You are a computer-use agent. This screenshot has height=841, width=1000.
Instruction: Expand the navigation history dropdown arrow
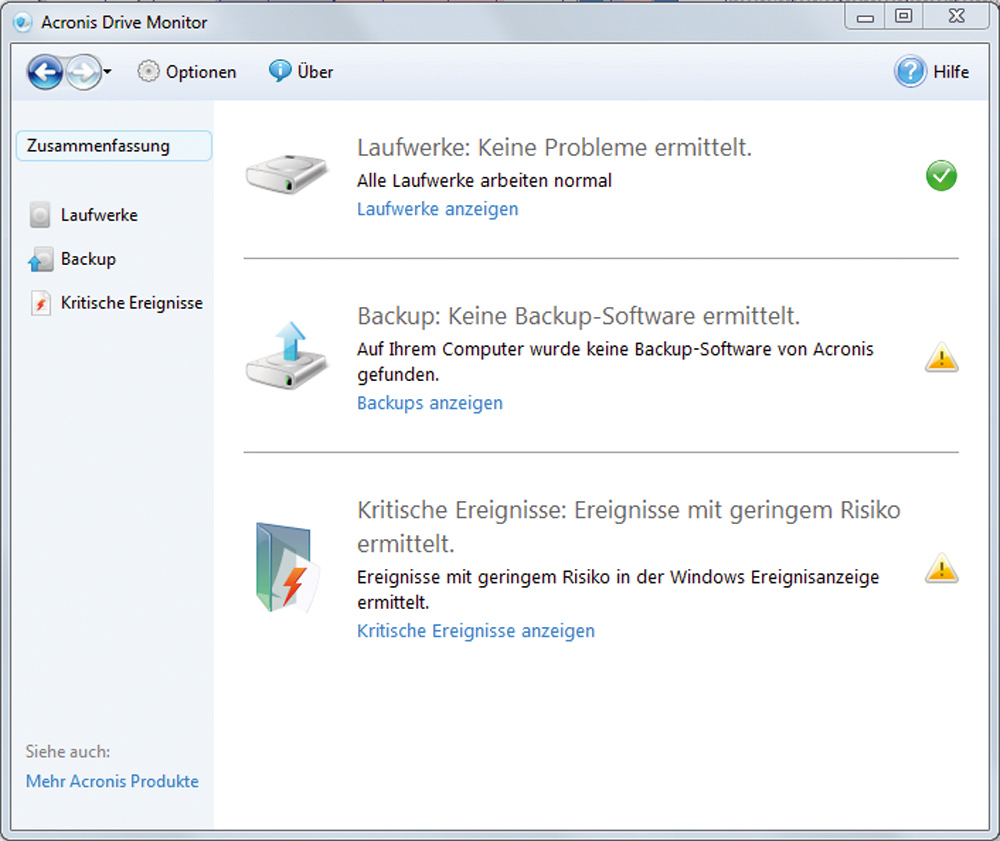pyautogui.click(x=108, y=71)
